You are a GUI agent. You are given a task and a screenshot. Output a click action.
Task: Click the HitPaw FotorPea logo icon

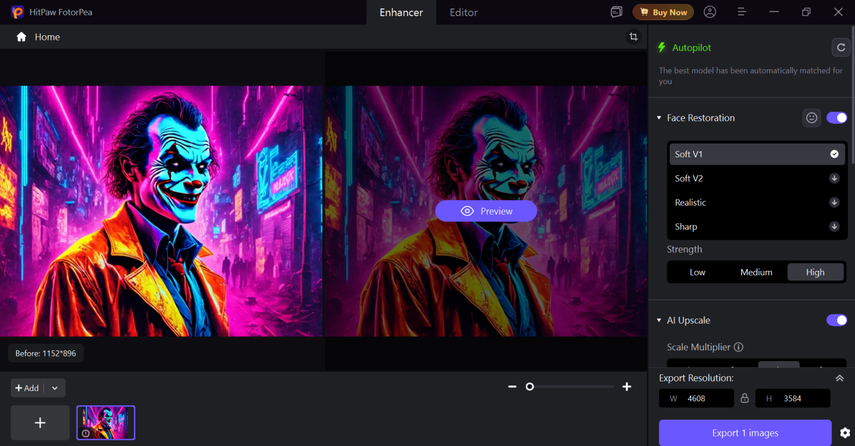click(17, 12)
